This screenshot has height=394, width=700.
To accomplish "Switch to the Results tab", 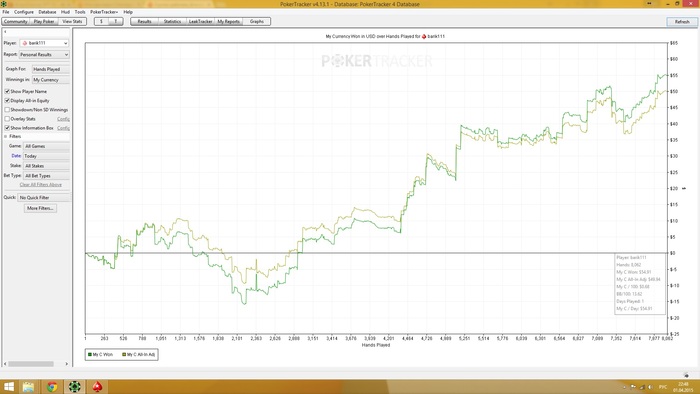I will click(144, 21).
